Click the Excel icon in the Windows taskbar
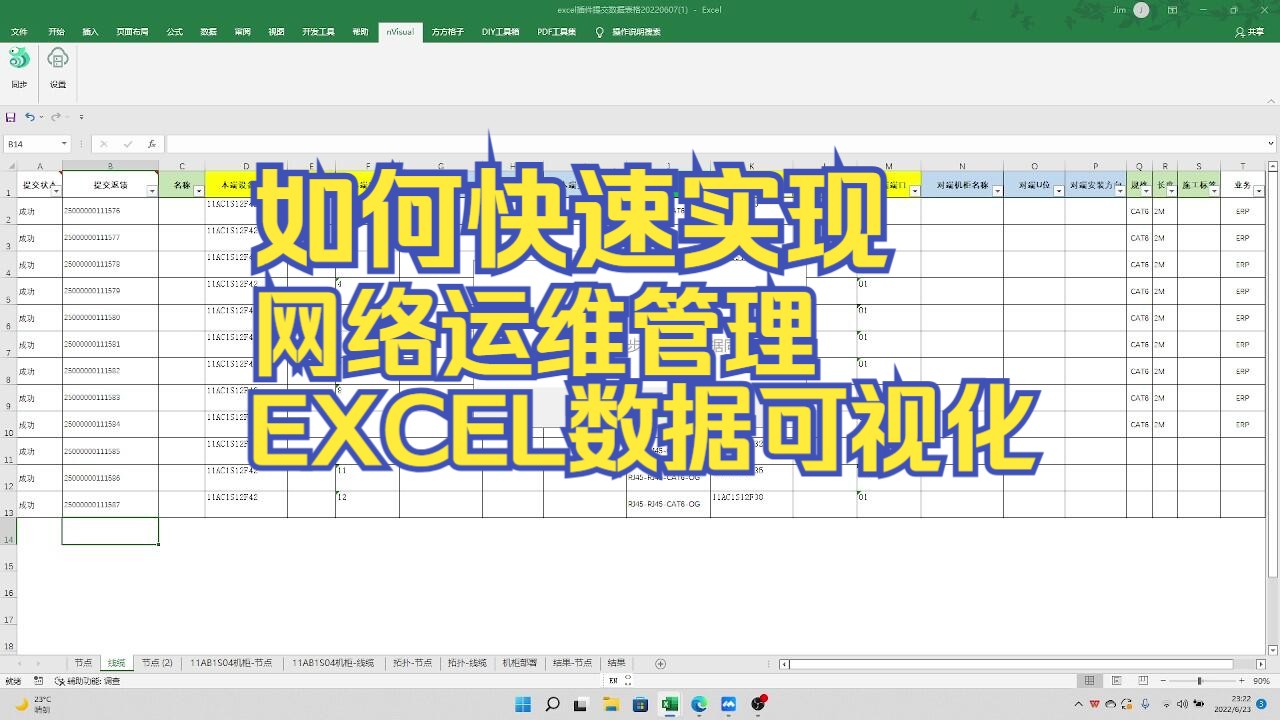 pyautogui.click(x=667, y=704)
